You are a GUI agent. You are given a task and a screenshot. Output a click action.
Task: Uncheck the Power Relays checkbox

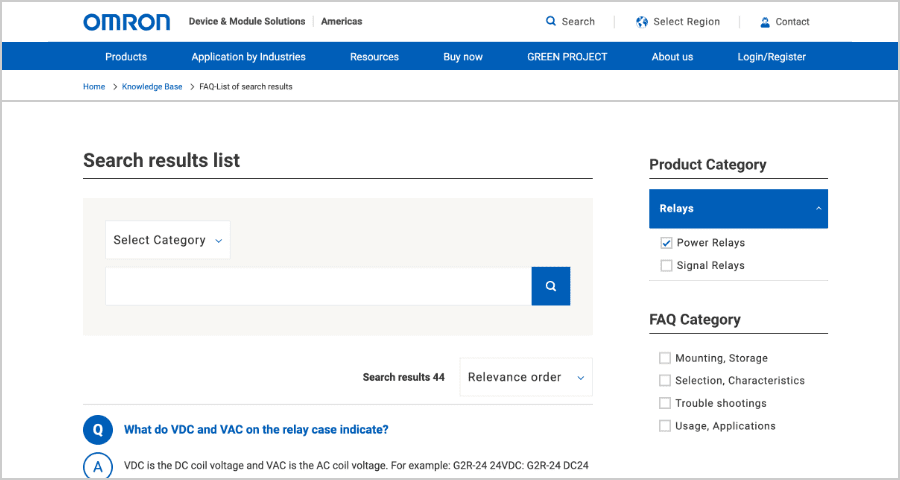tap(666, 243)
